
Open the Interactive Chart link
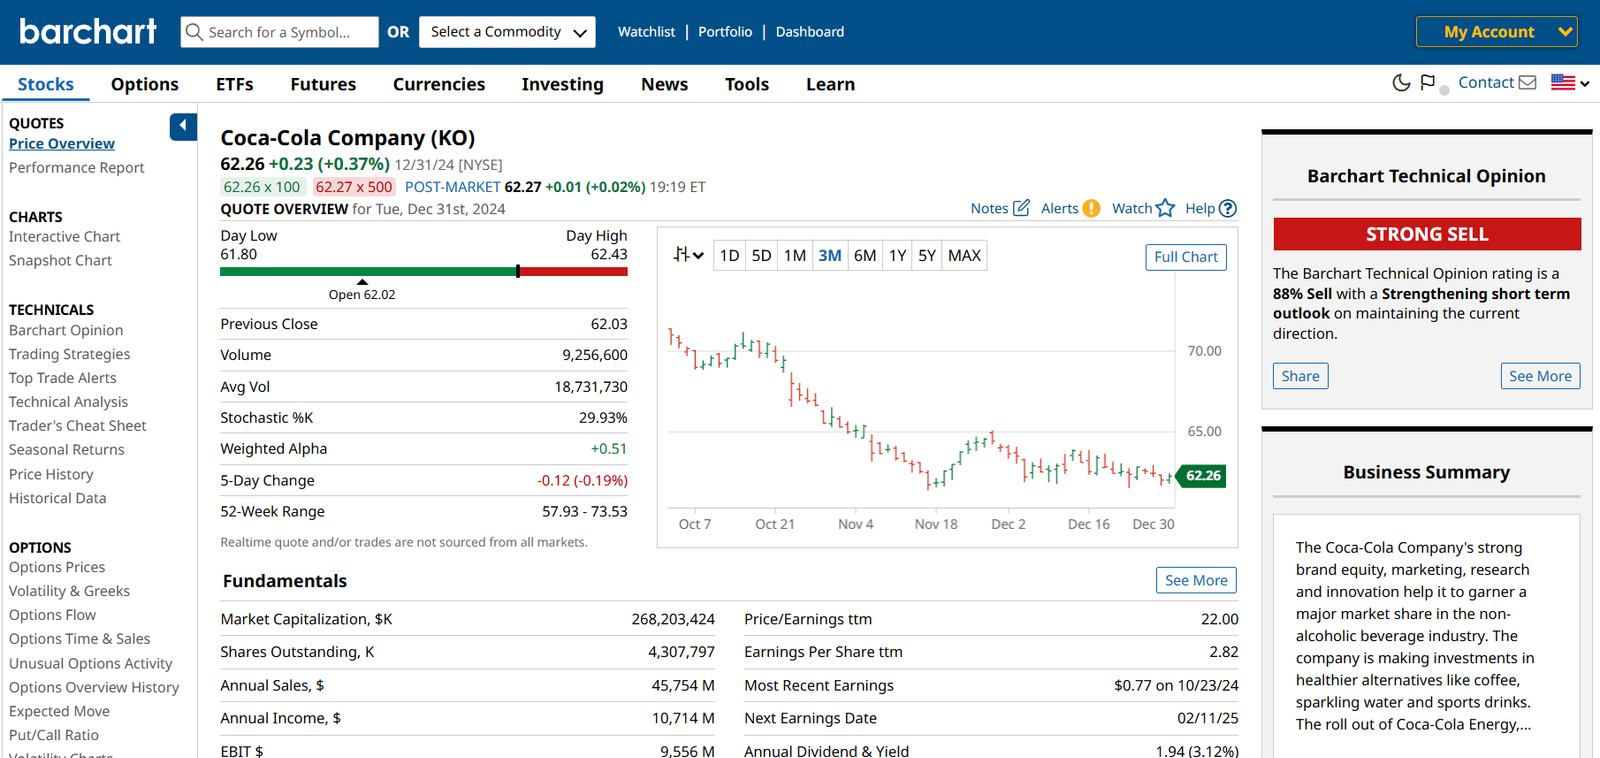[x=64, y=237]
